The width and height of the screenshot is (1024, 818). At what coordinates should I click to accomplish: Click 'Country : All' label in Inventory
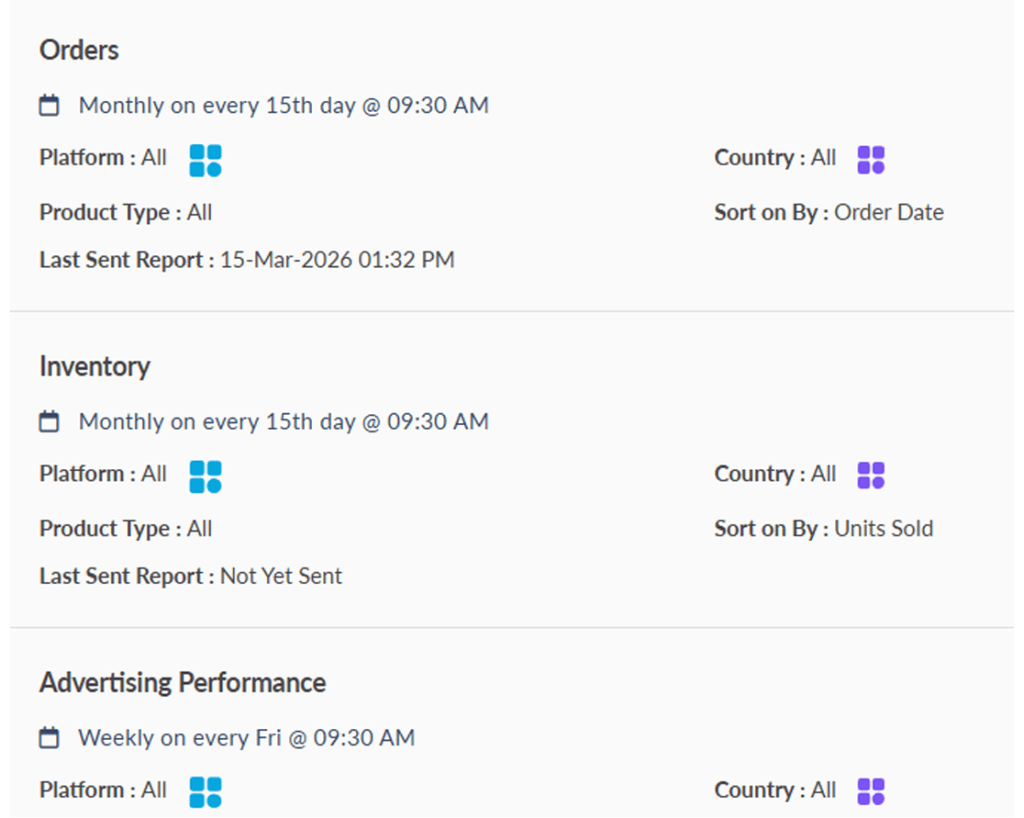[775, 474]
